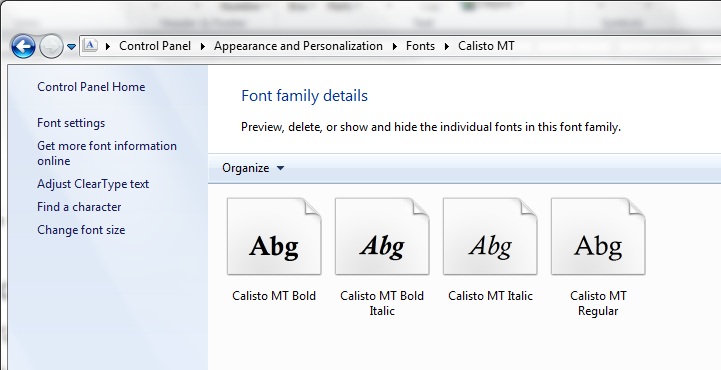The image size is (721, 370).
Task: Open the Organize dropdown menu
Action: click(253, 168)
